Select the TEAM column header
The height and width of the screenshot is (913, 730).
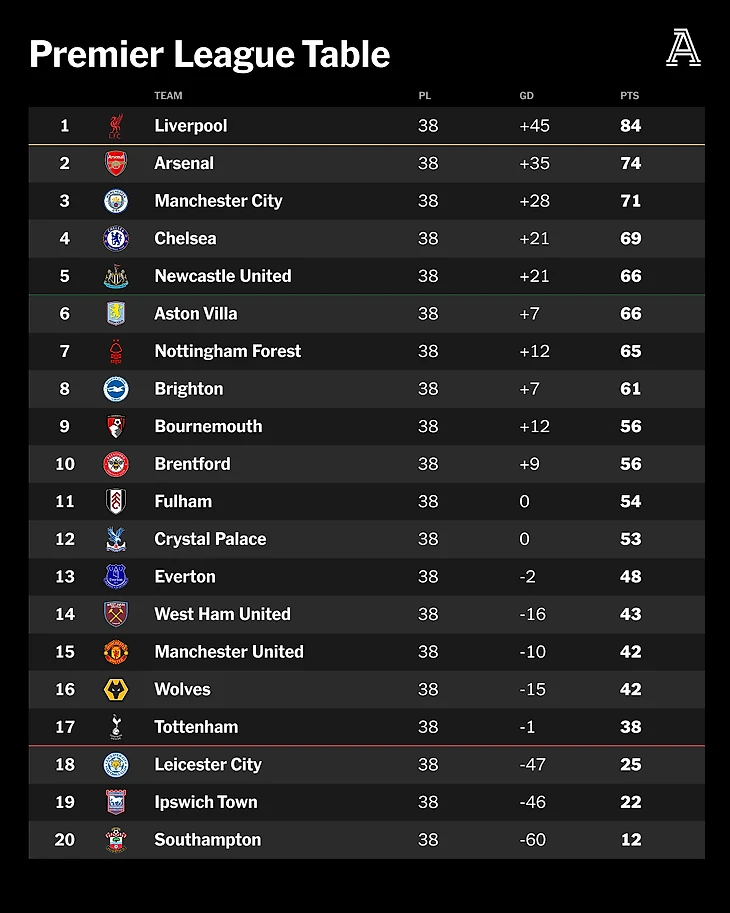pos(168,95)
